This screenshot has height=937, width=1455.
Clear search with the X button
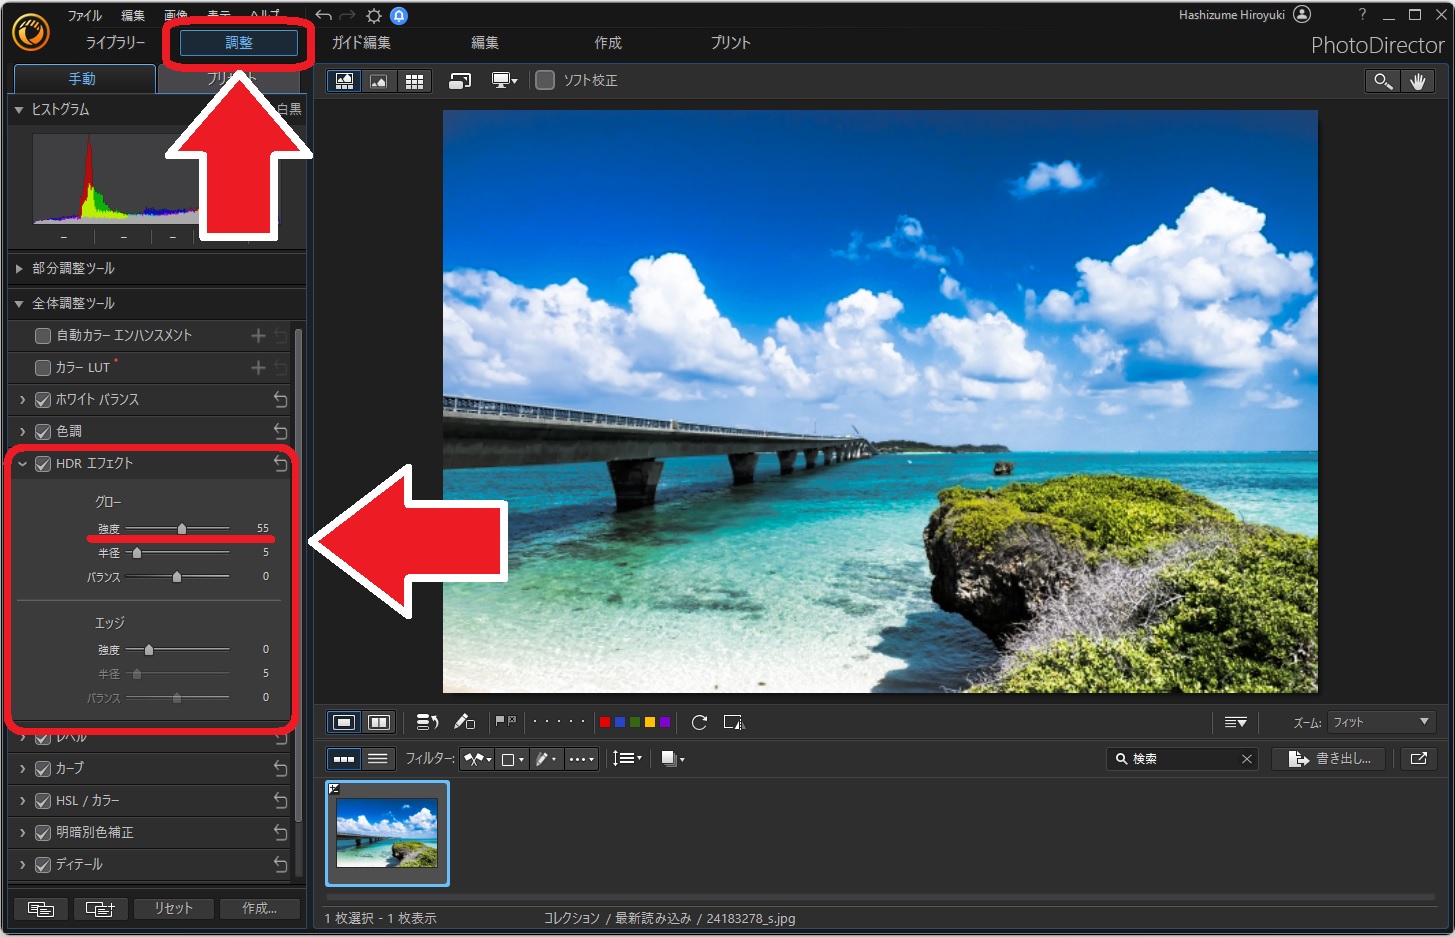pyautogui.click(x=1247, y=759)
